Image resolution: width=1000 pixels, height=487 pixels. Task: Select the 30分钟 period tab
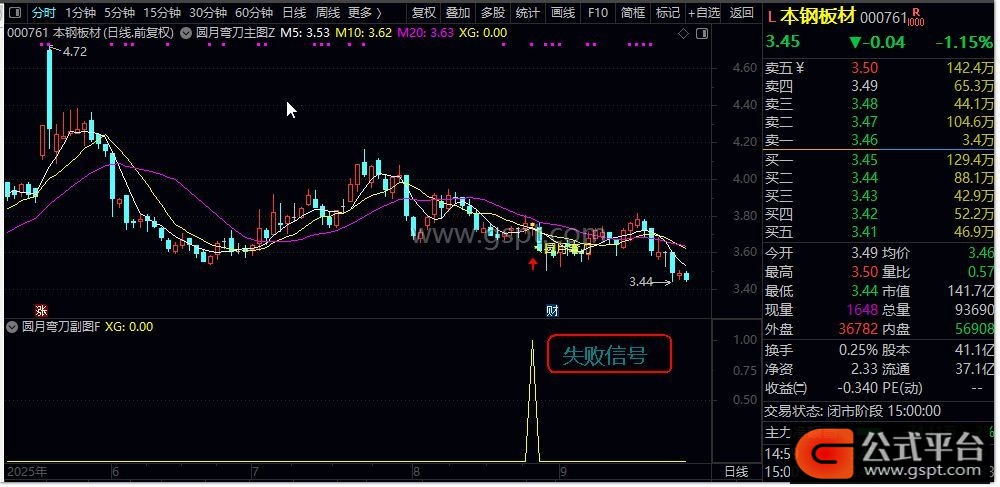(x=208, y=13)
